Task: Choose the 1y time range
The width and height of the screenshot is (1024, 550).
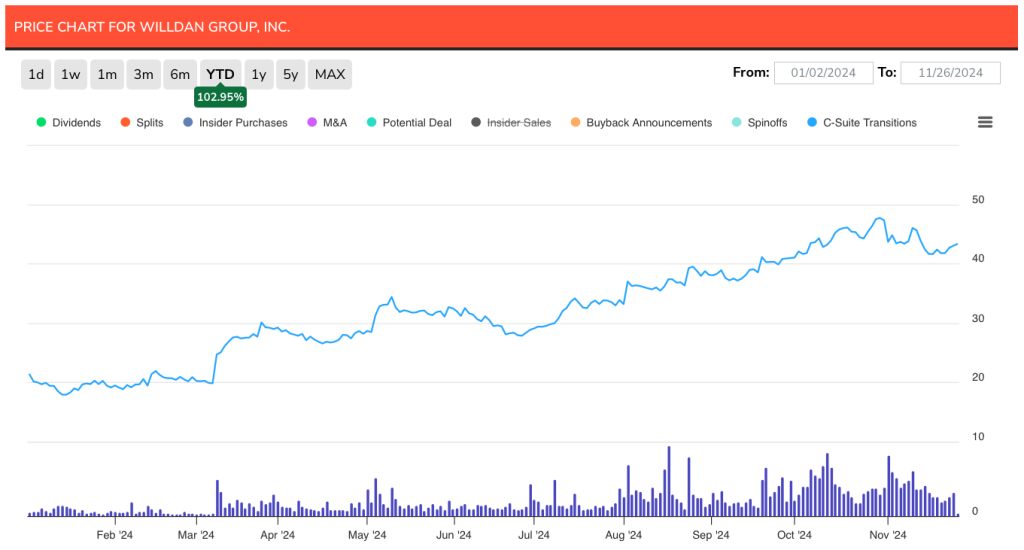Action: [x=259, y=74]
